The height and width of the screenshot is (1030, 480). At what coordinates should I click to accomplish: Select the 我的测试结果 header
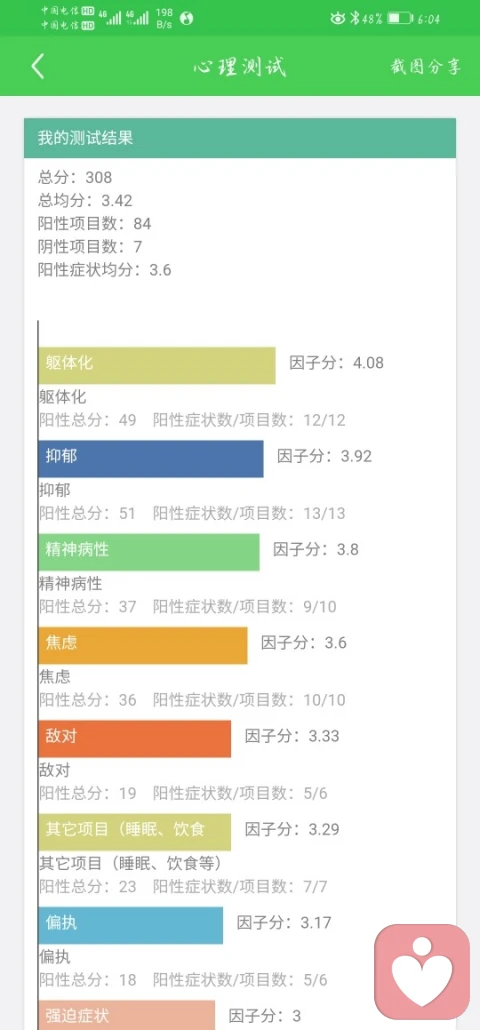pyautogui.click(x=240, y=138)
